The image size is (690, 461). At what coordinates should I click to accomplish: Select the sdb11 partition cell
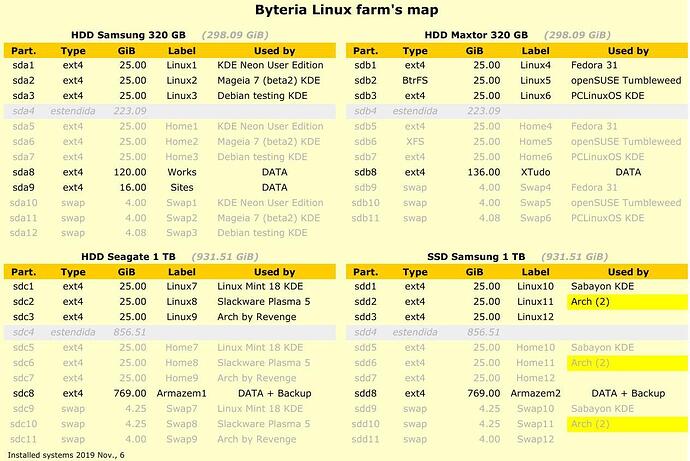(365, 218)
